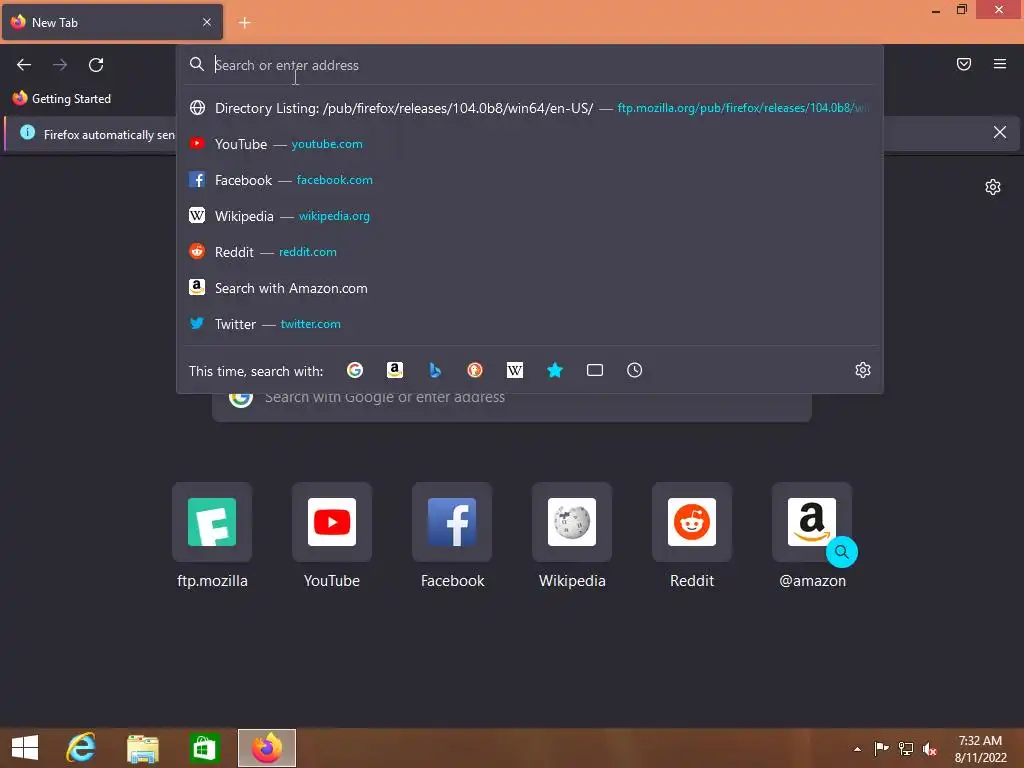Click the magnifier icon in the address bar
The width and height of the screenshot is (1024, 768).
tap(197, 64)
